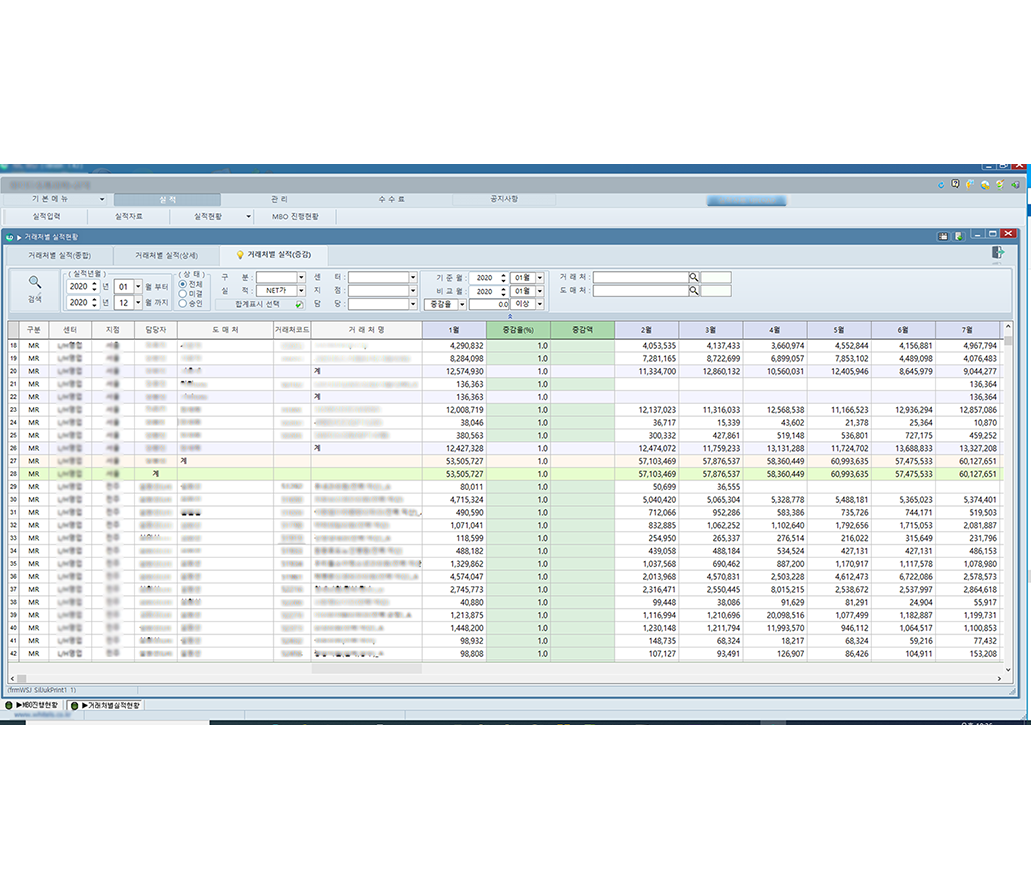
Task: Click the calculator icon in window title bar
Action: [x=942, y=236]
